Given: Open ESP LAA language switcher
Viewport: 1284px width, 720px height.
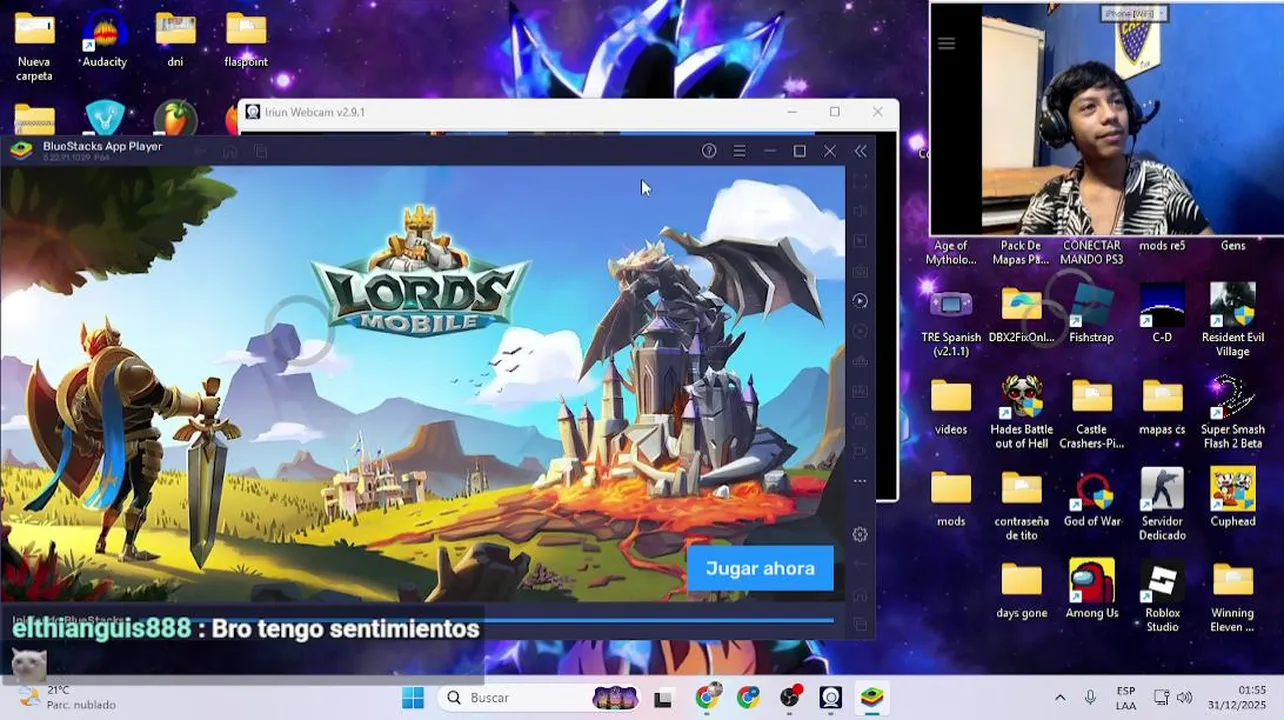Looking at the screenshot, I should coord(1126,698).
